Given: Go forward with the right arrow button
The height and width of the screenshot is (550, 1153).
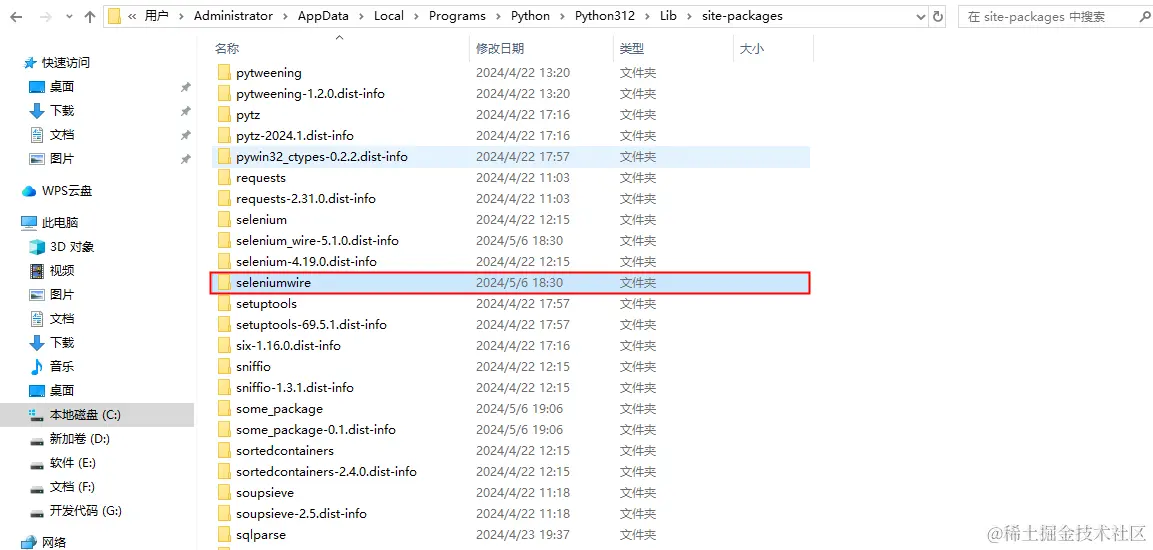Looking at the screenshot, I should (46, 16).
